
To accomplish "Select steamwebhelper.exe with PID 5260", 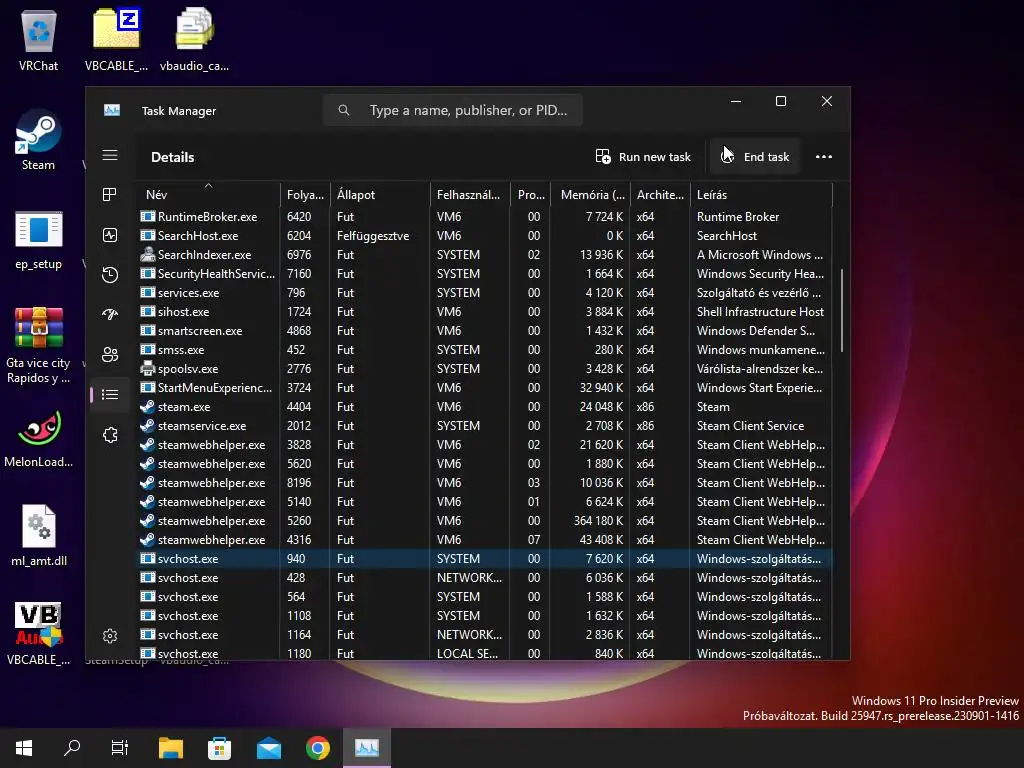I will tap(485, 520).
